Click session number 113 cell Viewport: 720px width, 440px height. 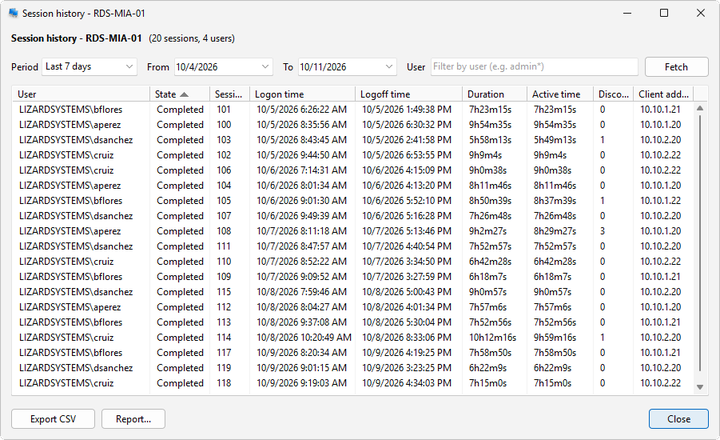coord(224,322)
